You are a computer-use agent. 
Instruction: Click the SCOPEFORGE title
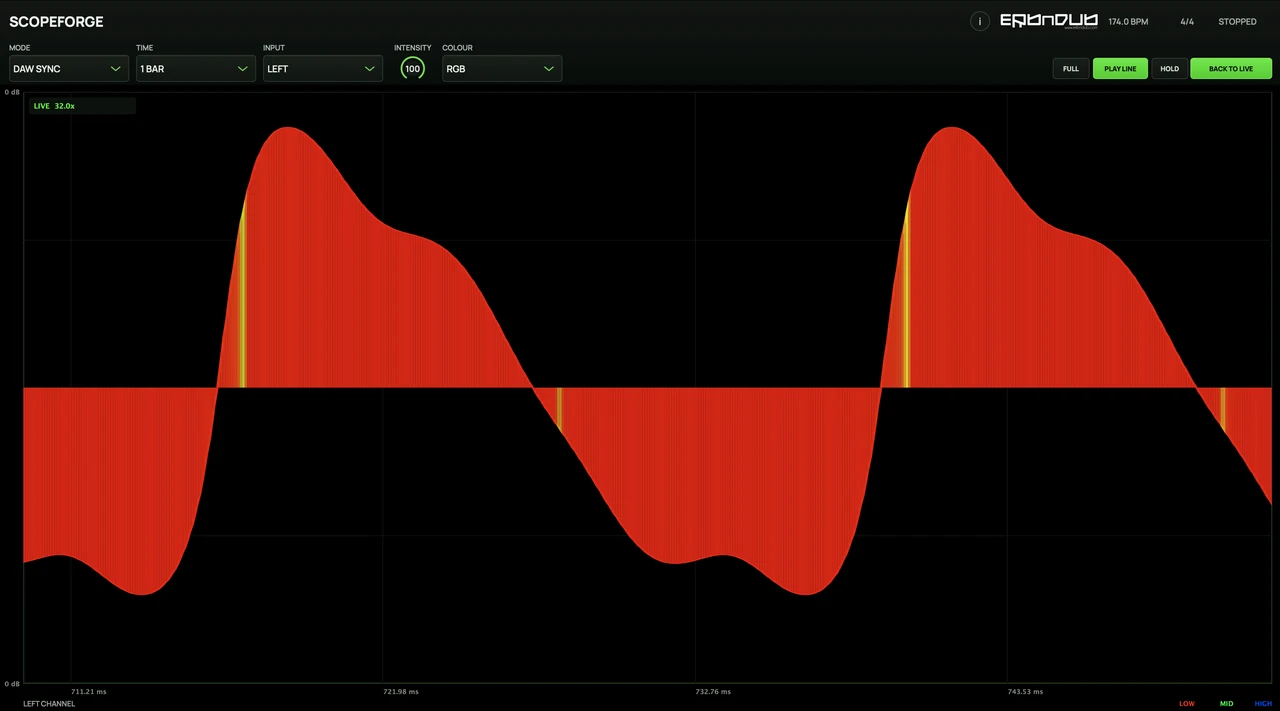[x=56, y=22]
